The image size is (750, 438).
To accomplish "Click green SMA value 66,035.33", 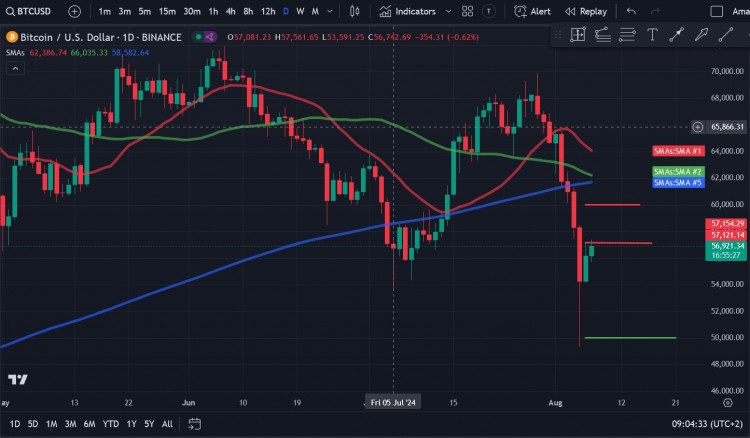I will click(89, 53).
